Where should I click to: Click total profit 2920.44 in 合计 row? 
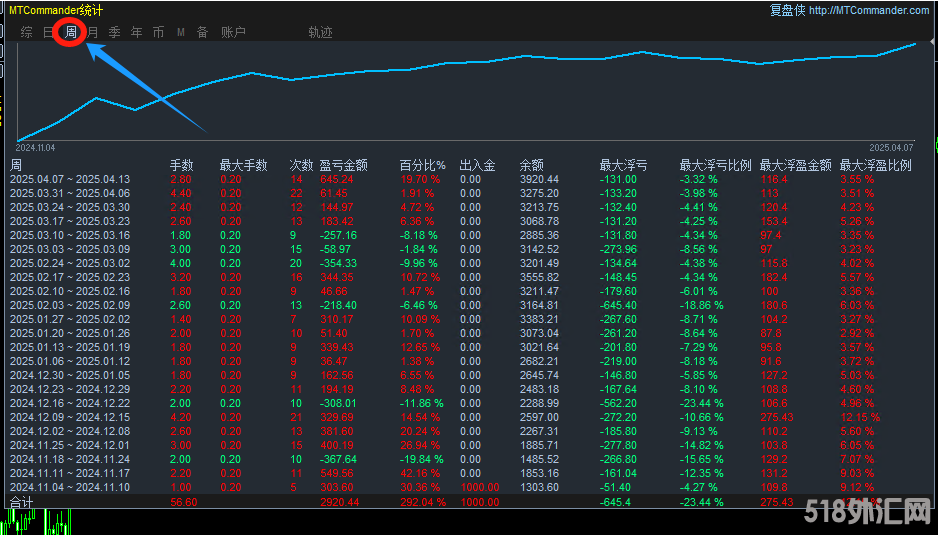(339, 502)
